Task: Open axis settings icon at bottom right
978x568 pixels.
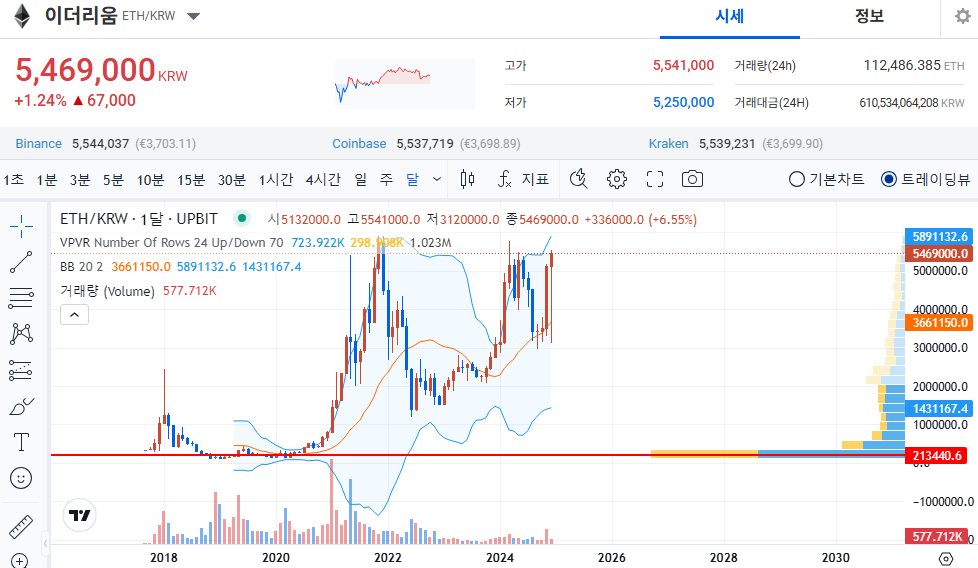Action: click(946, 558)
